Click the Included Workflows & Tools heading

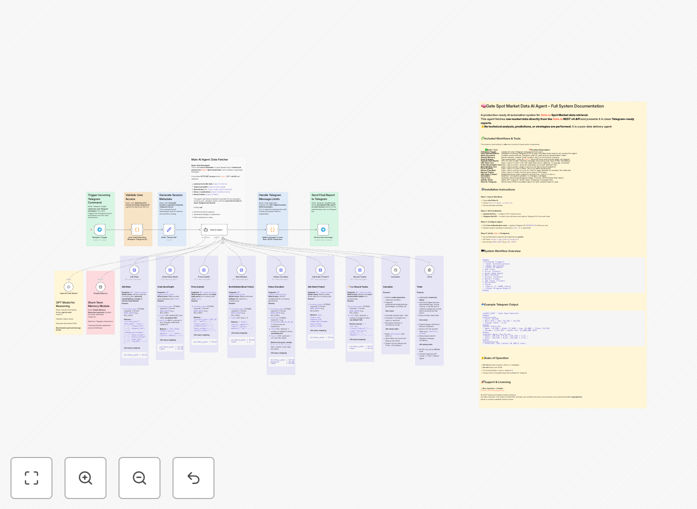pyautogui.click(x=502, y=139)
